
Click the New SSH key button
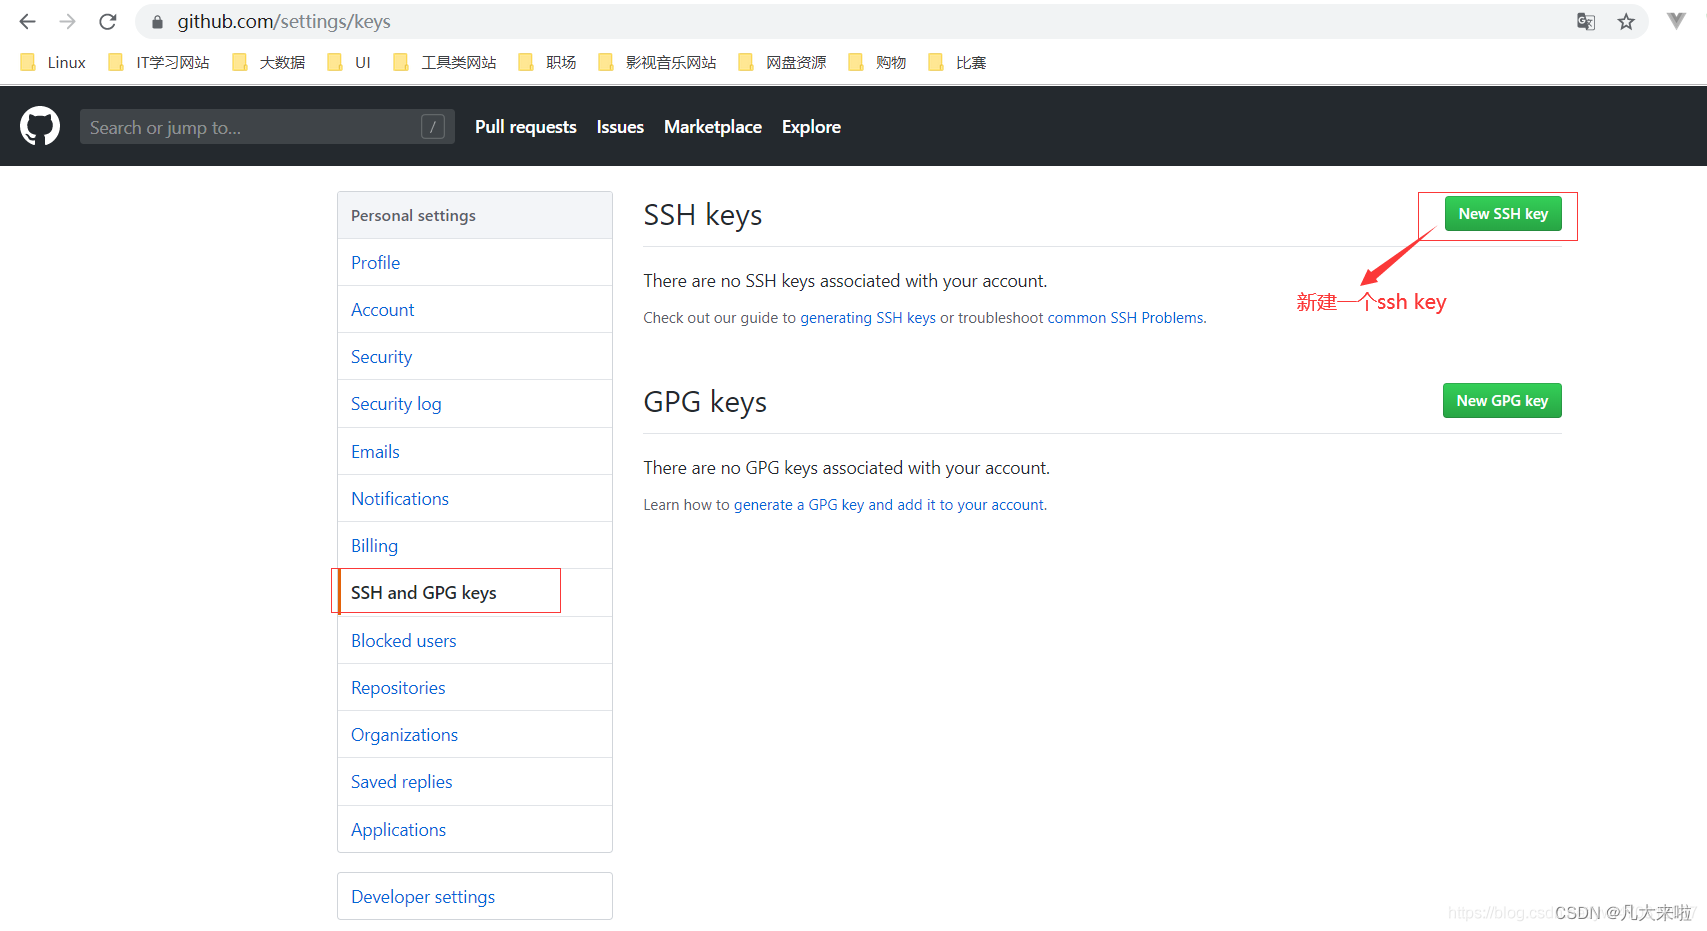coord(1503,213)
